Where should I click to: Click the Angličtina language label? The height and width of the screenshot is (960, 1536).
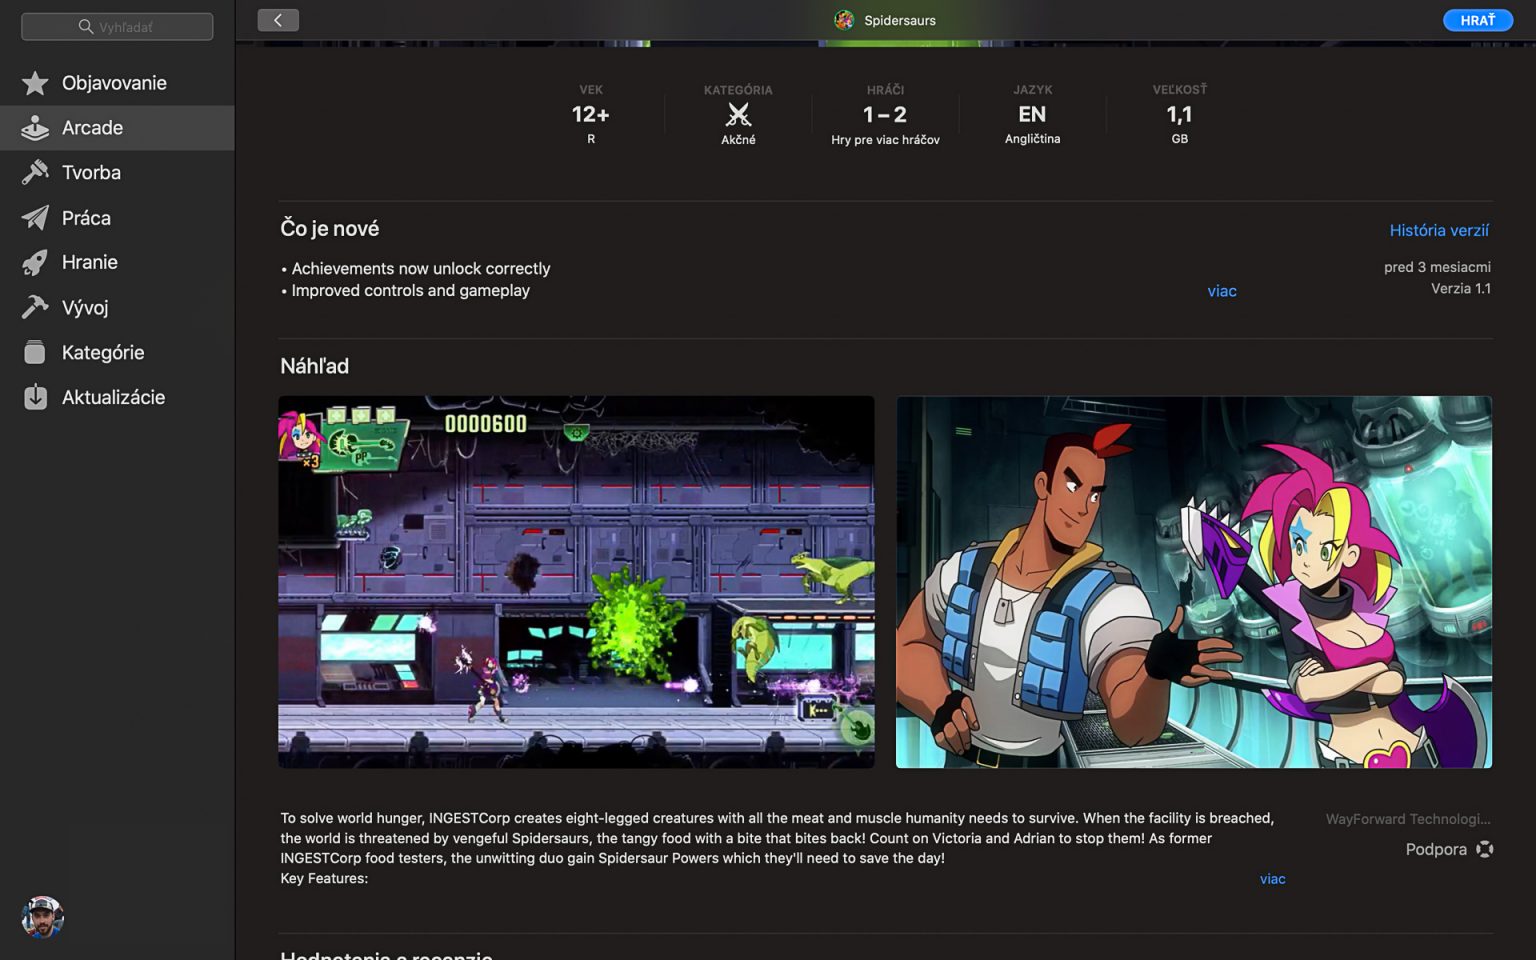point(1032,139)
